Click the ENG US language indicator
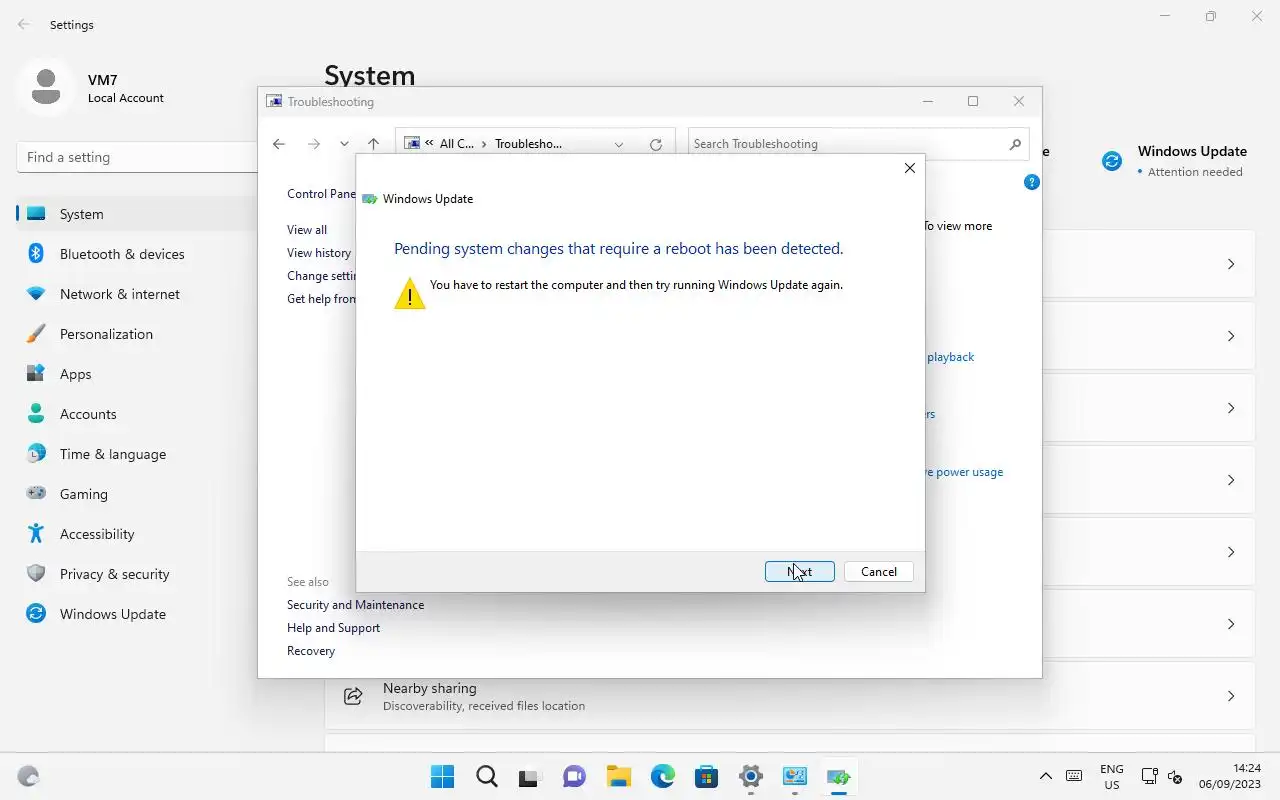 1111,777
